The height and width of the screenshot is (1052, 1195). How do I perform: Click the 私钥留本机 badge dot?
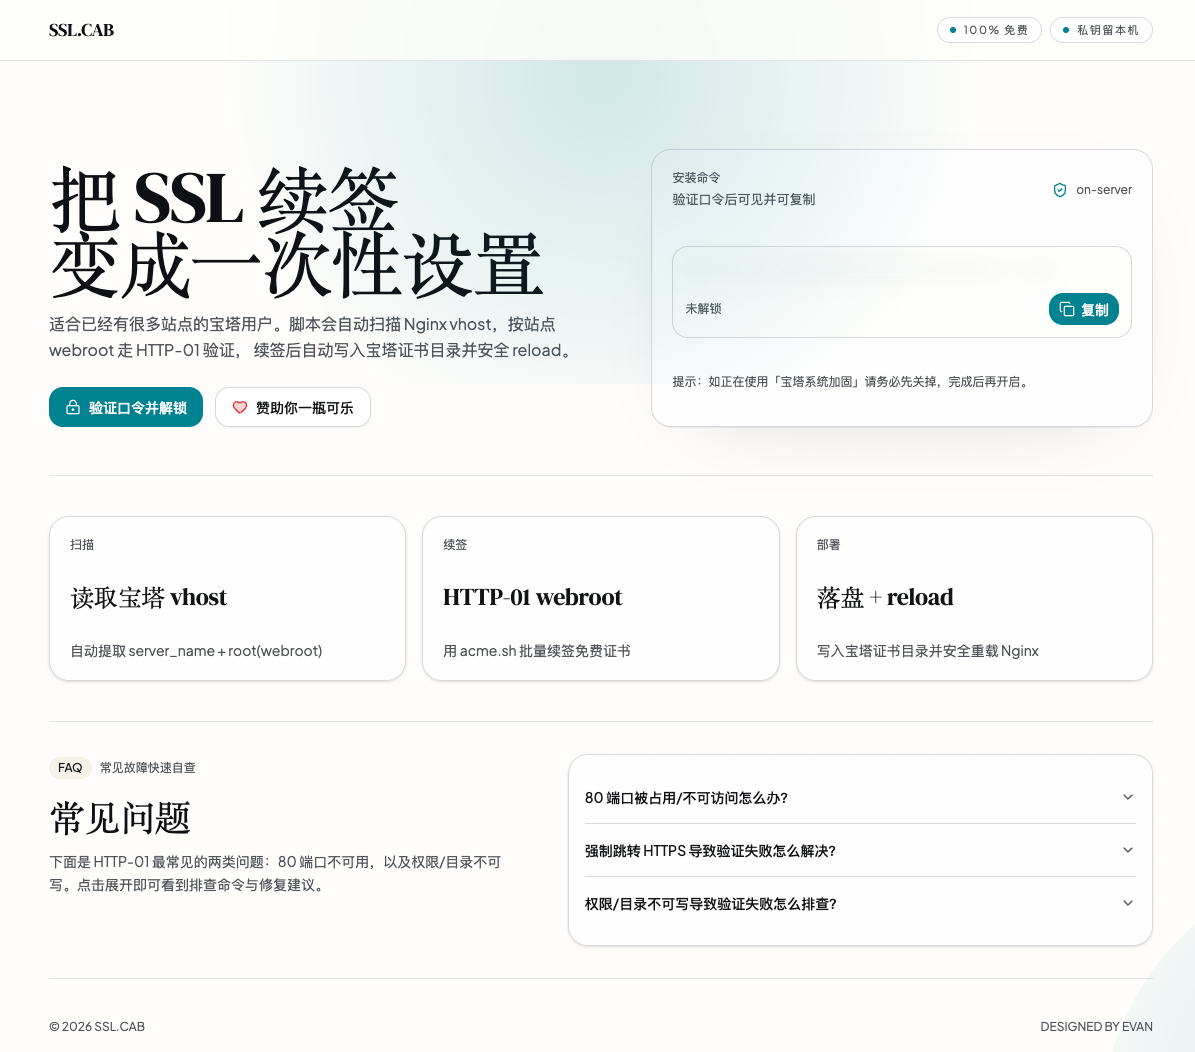(x=1066, y=30)
